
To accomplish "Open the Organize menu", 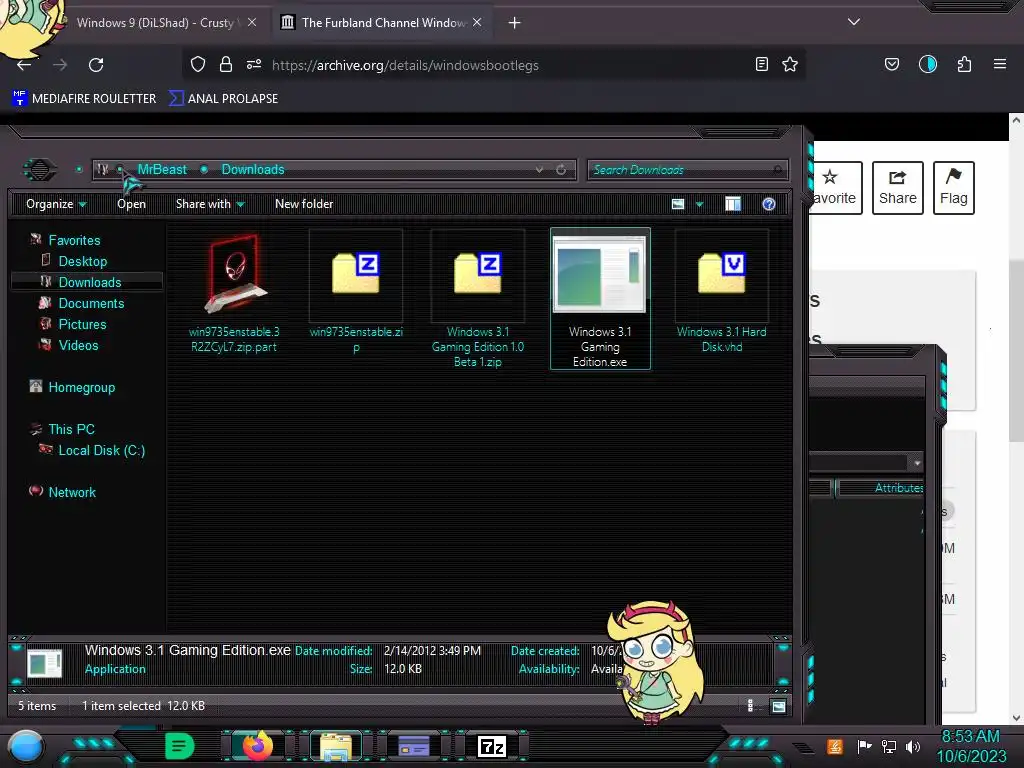I will click(56, 204).
